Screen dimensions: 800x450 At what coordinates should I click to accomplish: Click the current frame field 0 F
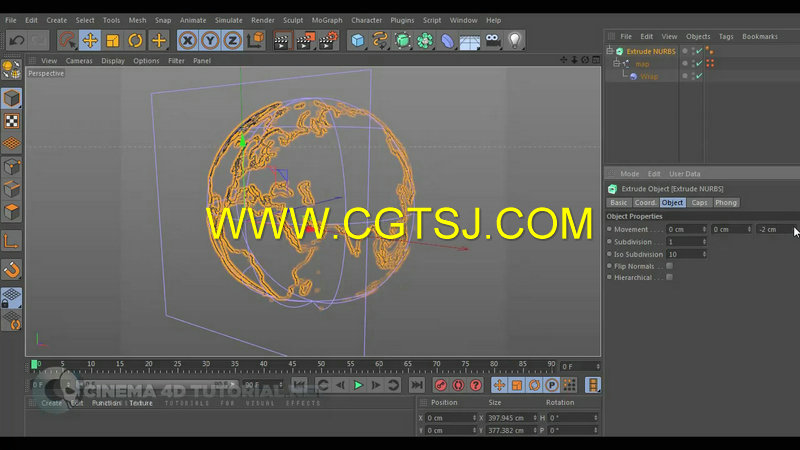coord(577,366)
